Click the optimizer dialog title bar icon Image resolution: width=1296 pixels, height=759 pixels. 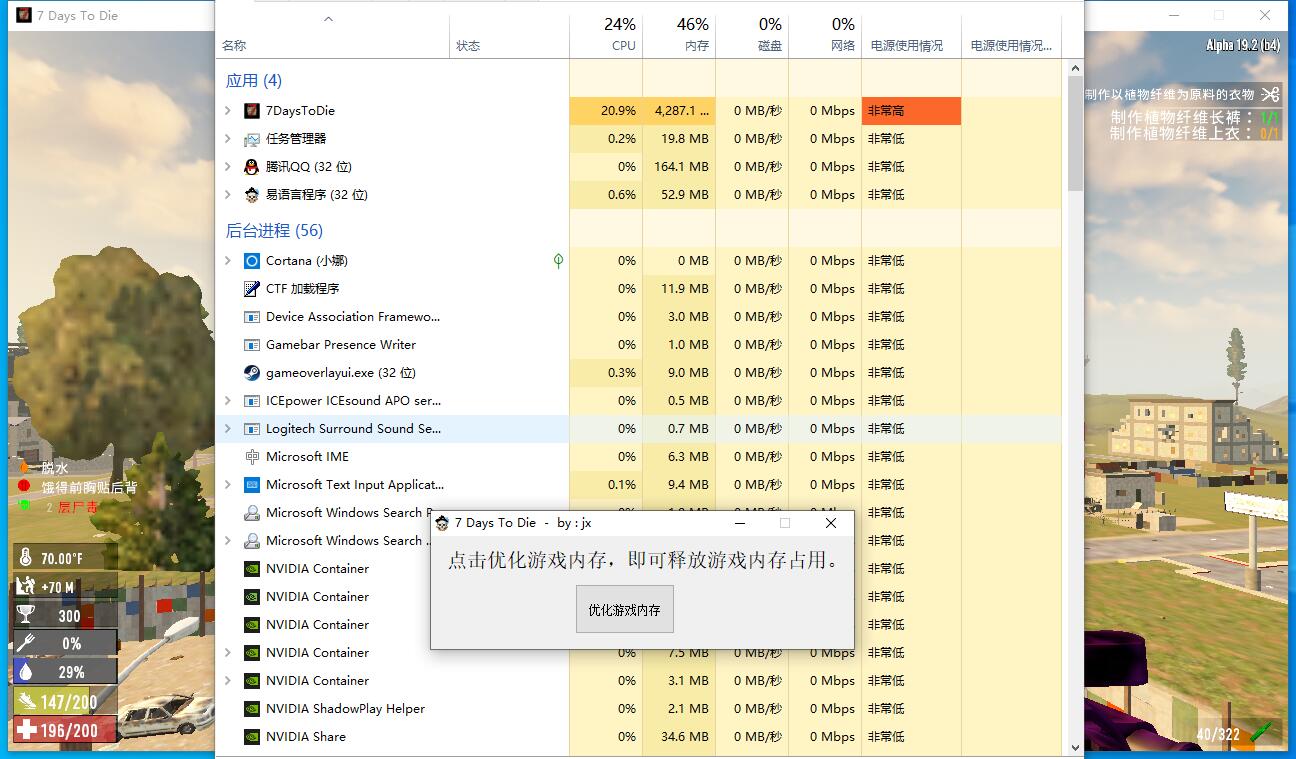click(442, 523)
